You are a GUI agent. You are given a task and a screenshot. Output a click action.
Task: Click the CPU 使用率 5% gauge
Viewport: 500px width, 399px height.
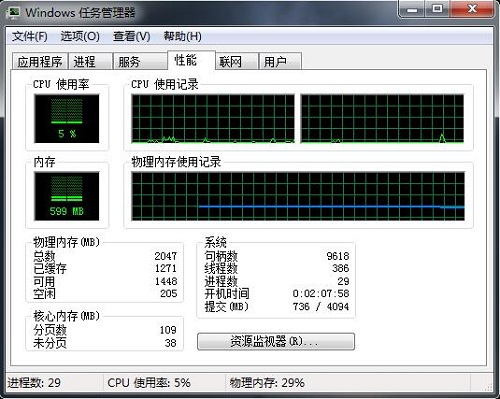click(67, 118)
